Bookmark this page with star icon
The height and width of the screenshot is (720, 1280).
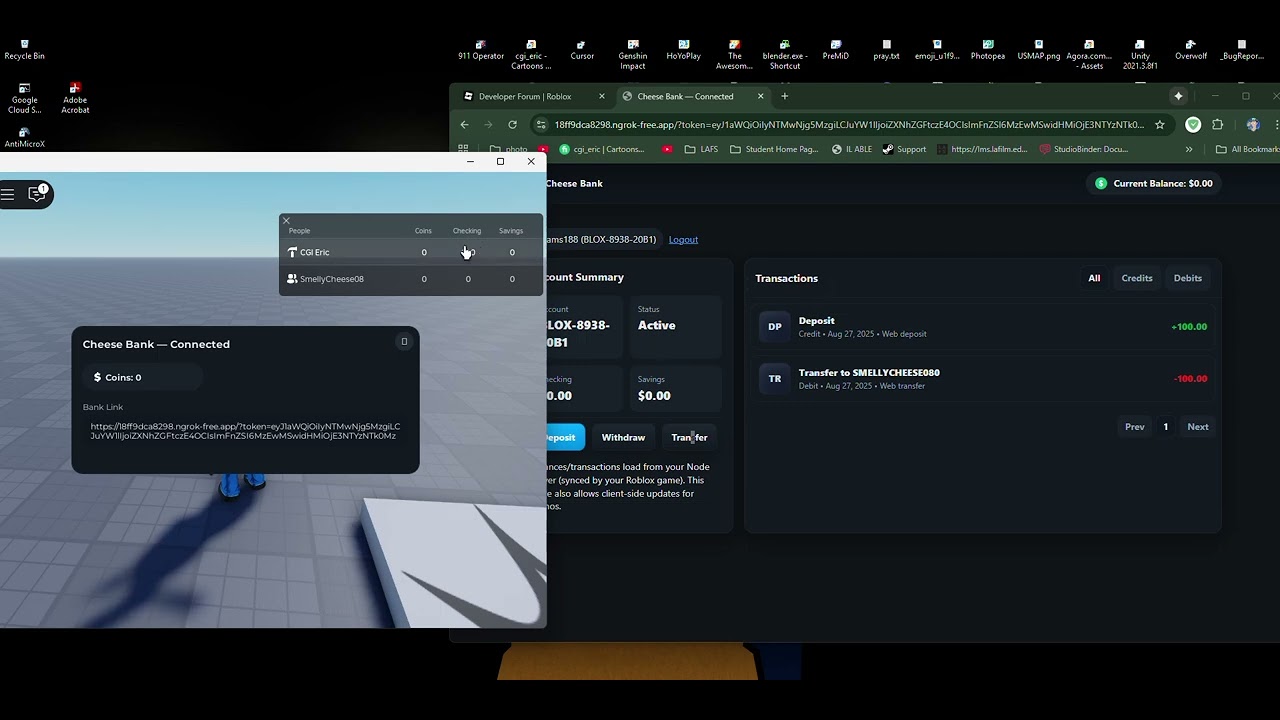(x=1160, y=125)
